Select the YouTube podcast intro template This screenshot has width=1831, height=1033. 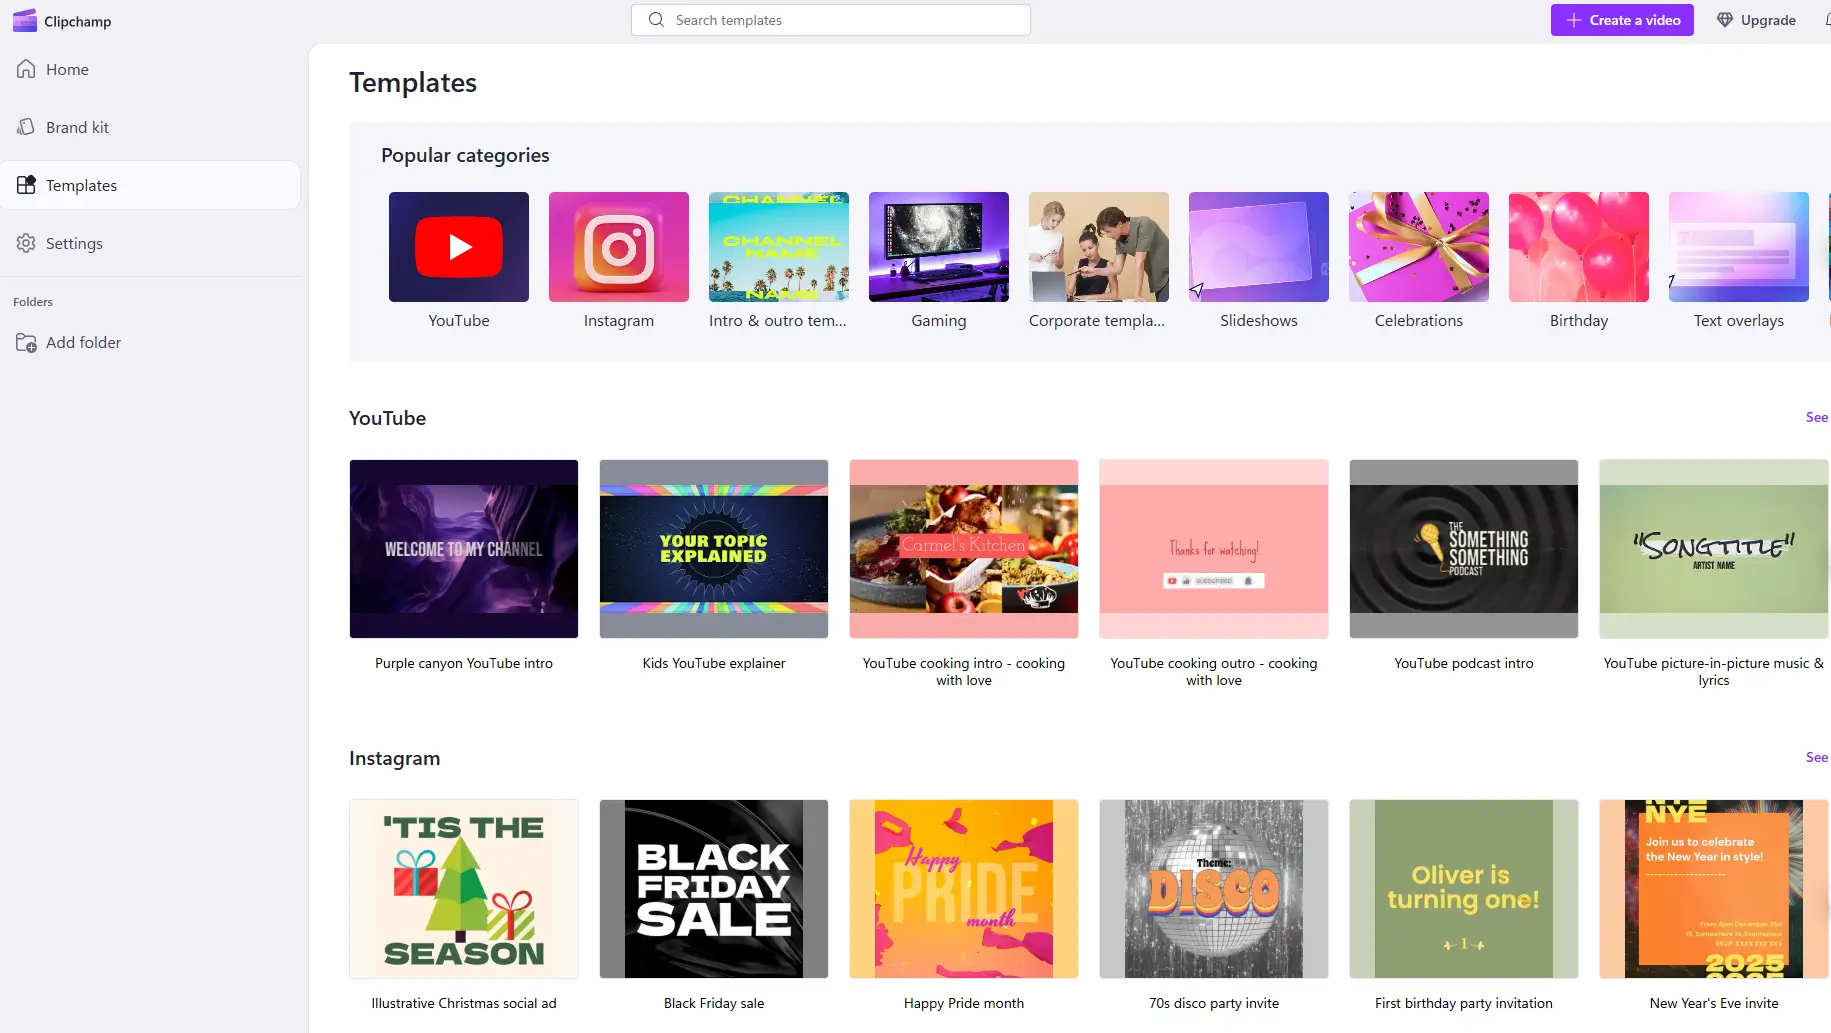tap(1463, 549)
